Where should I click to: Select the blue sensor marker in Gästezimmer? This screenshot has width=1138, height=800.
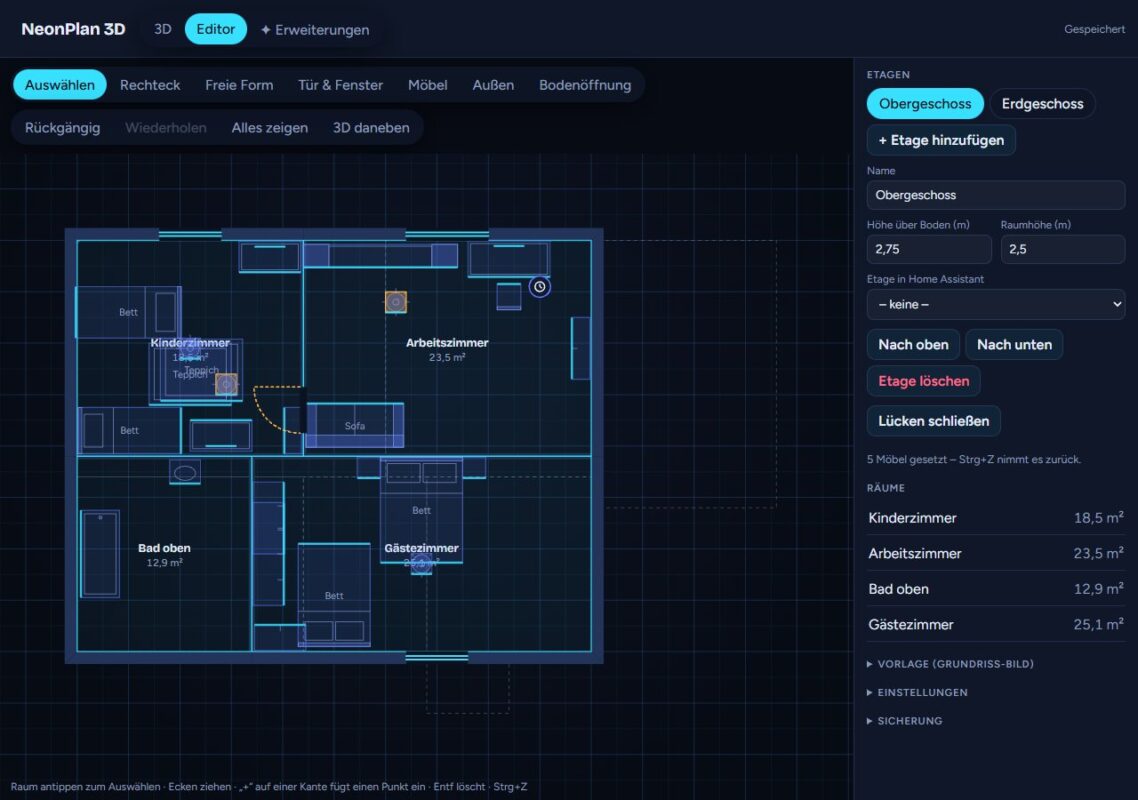[422, 563]
